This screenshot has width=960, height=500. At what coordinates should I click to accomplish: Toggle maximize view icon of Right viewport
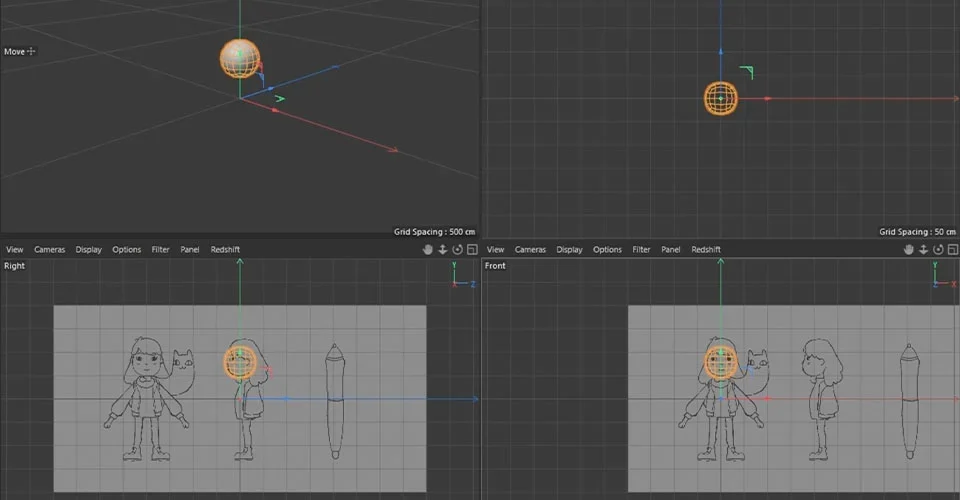(x=472, y=250)
